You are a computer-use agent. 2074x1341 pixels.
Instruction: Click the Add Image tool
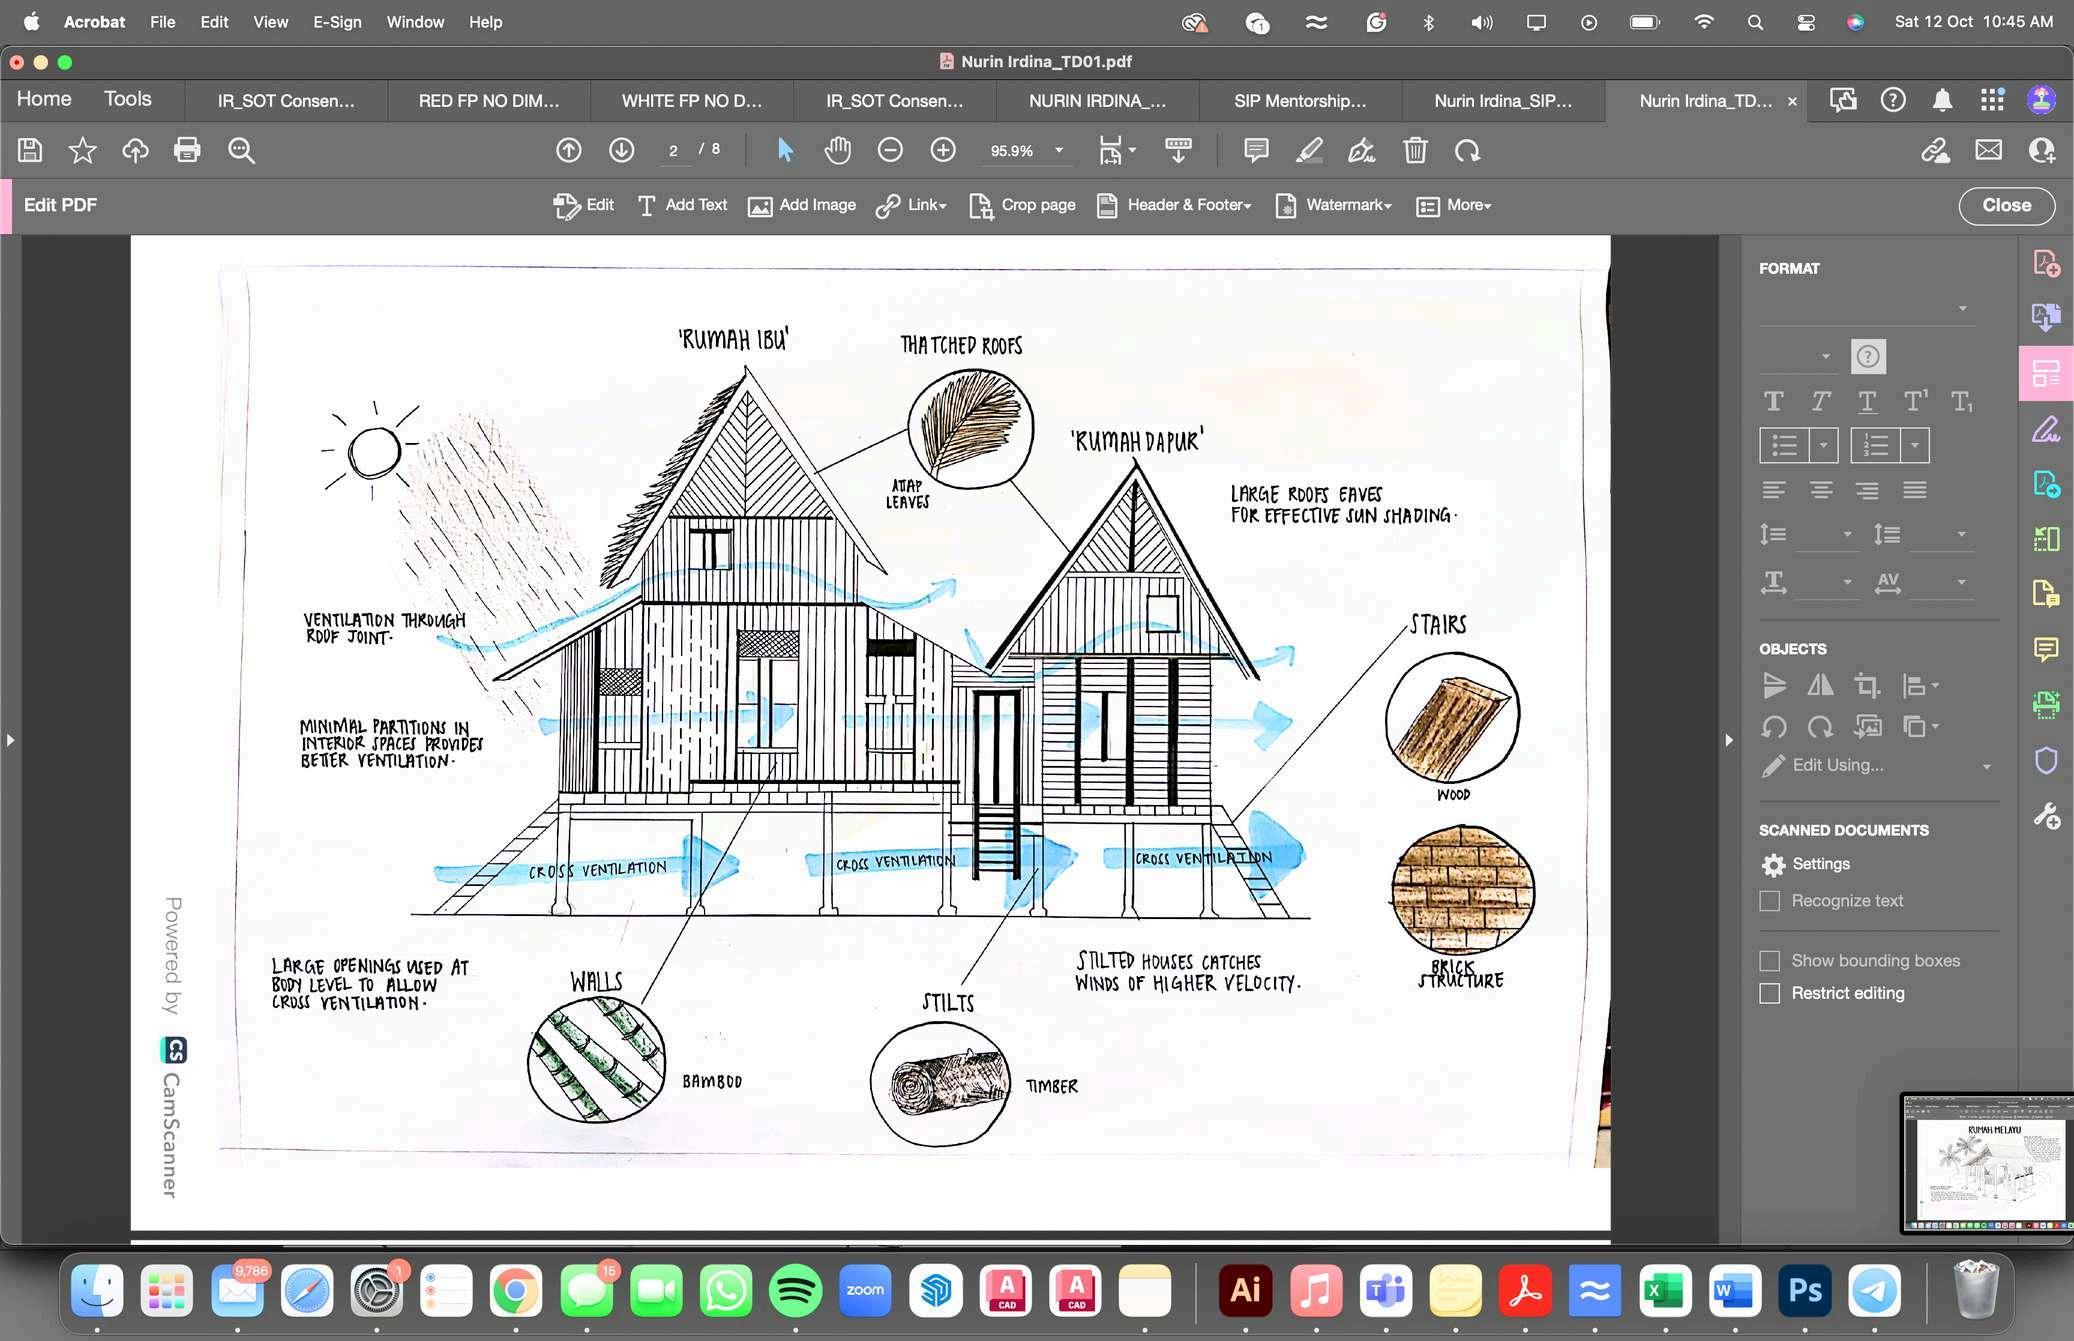802,205
